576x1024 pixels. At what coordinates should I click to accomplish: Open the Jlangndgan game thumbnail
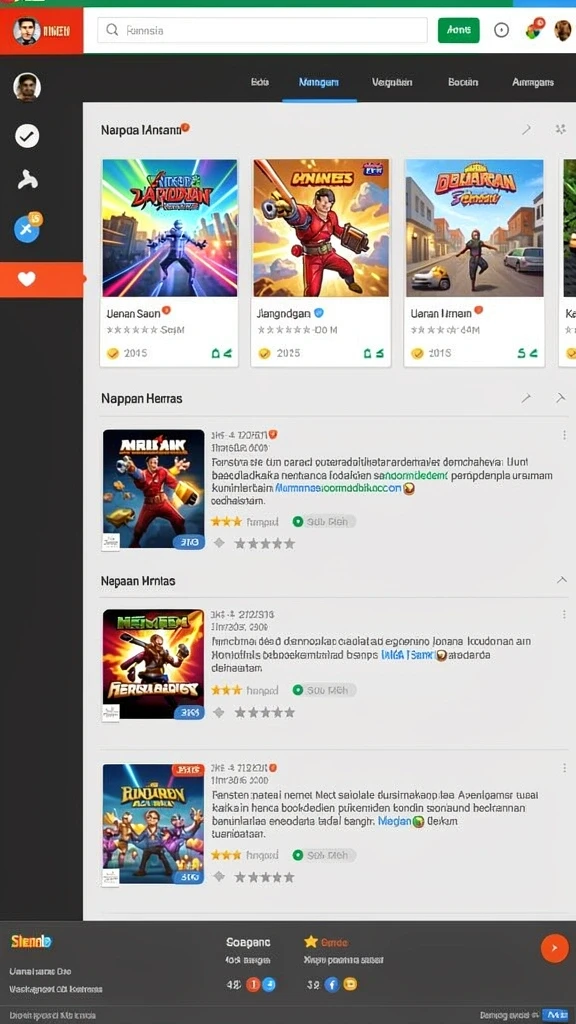click(x=321, y=228)
